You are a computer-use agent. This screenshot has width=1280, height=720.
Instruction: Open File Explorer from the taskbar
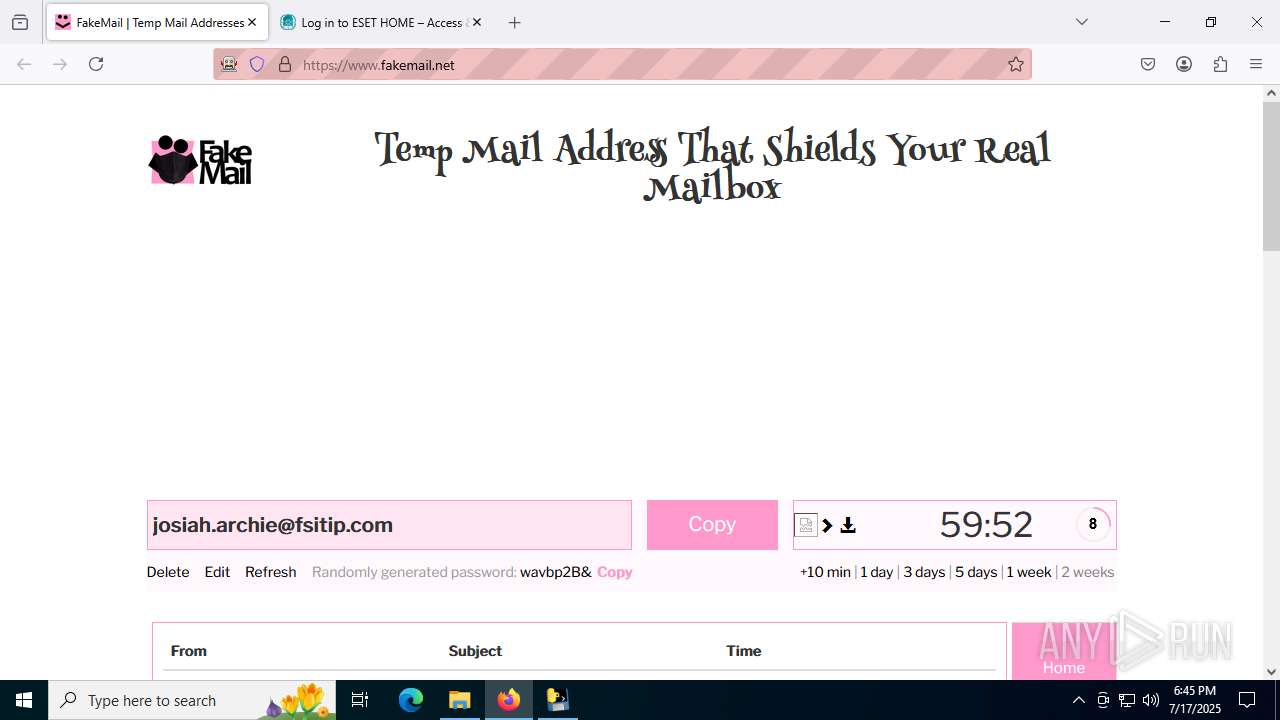[x=459, y=700]
